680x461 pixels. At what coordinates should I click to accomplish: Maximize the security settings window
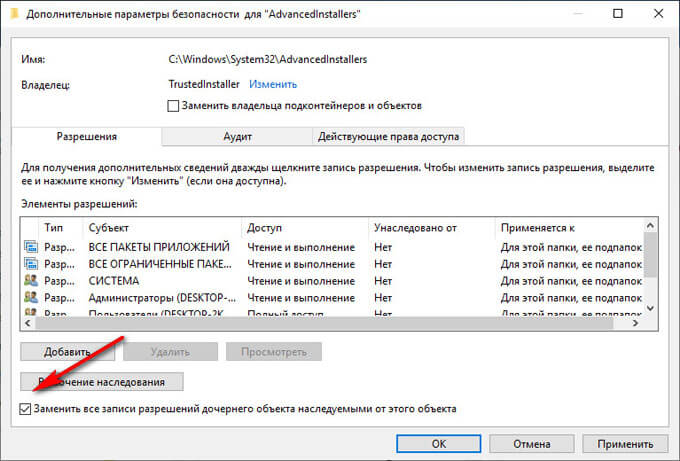pos(618,13)
